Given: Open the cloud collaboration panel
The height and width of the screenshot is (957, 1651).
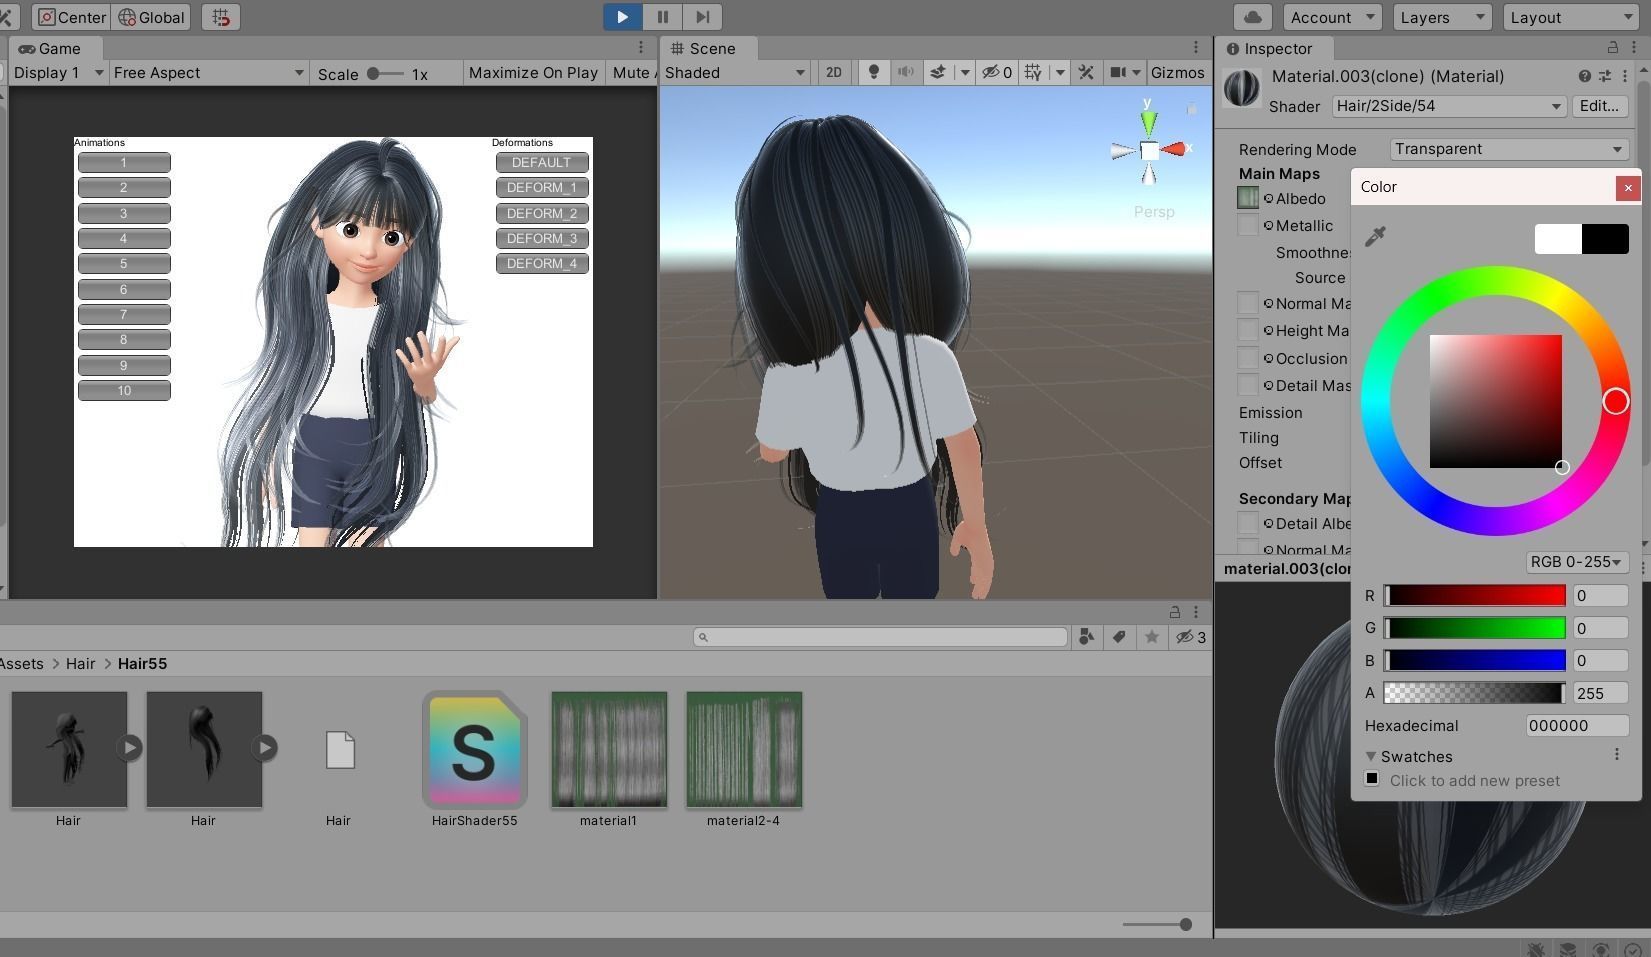Looking at the screenshot, I should 1252,17.
